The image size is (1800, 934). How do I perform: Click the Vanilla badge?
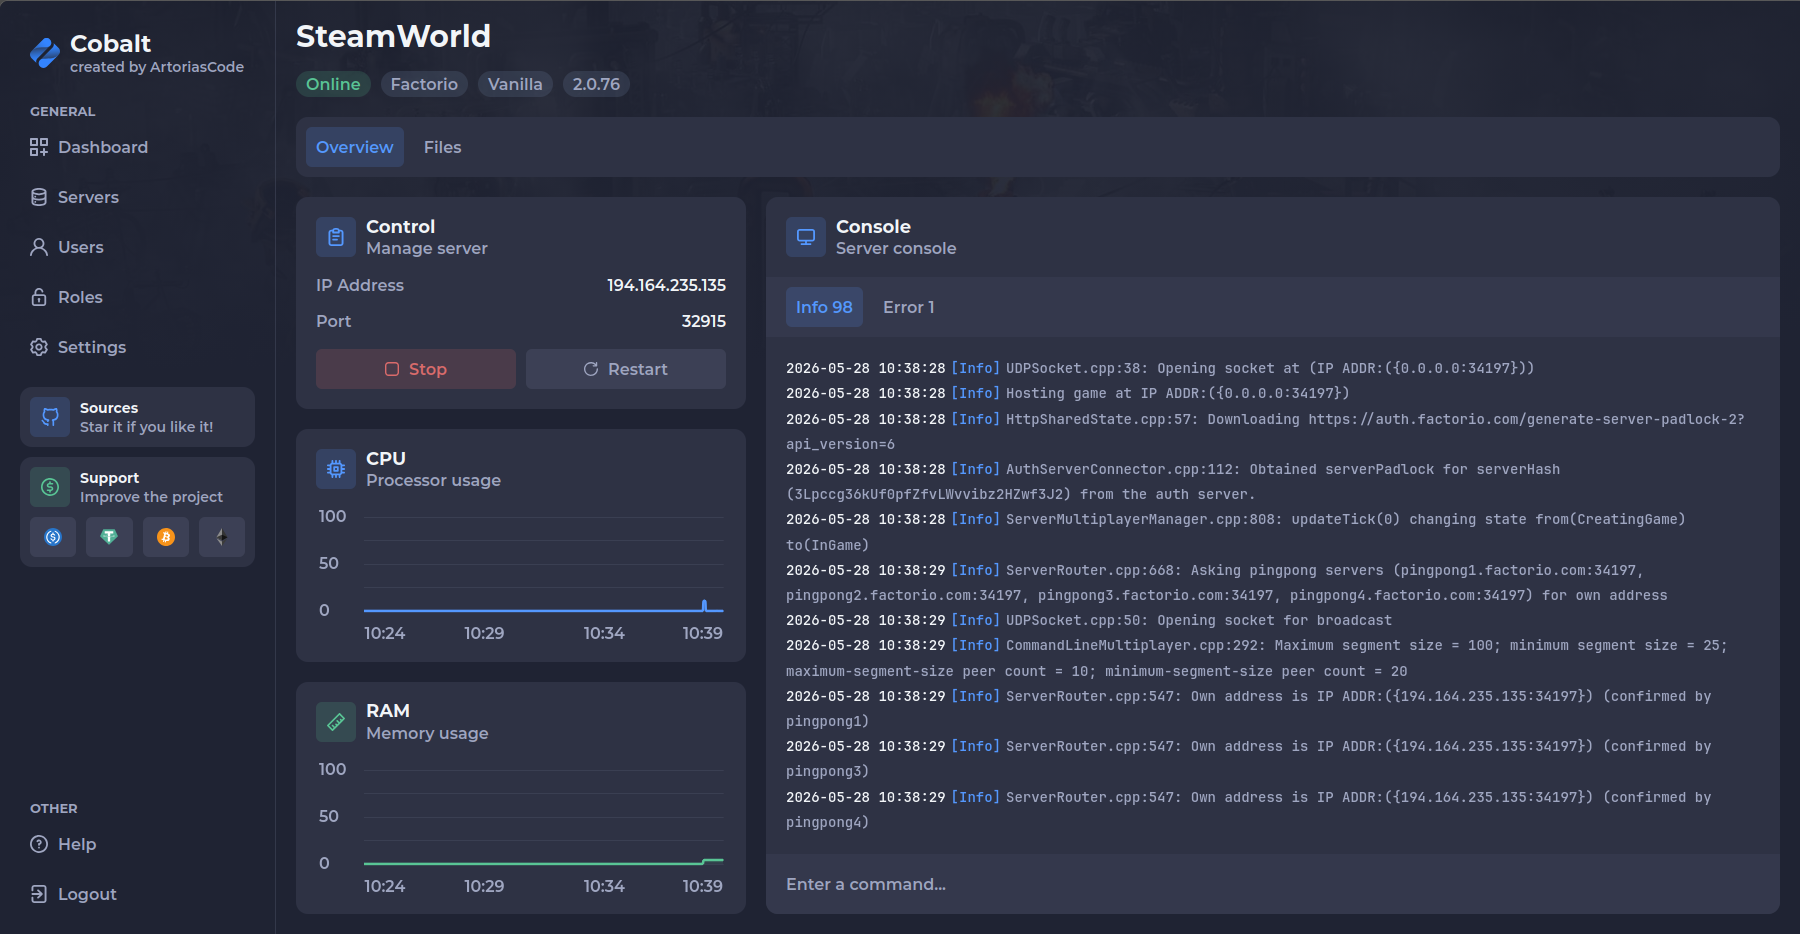point(515,84)
